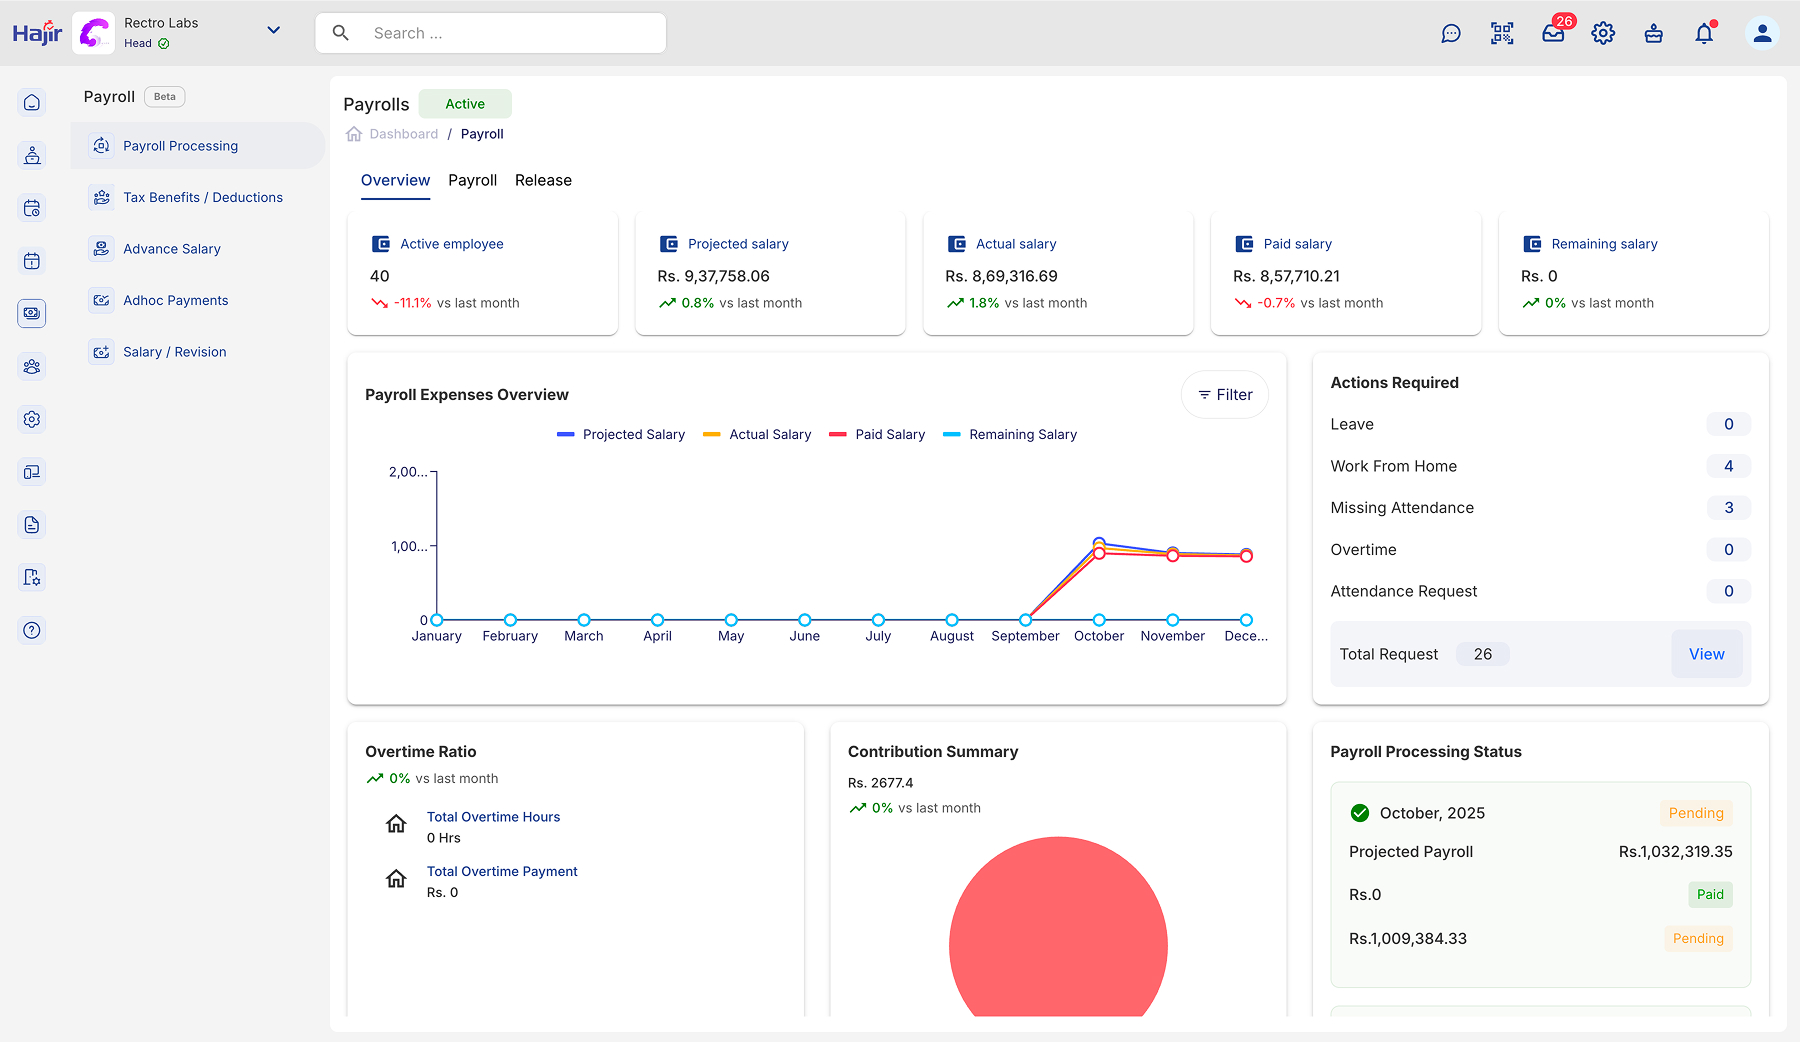
Task: Open the settings gear in top bar
Action: click(x=1603, y=34)
